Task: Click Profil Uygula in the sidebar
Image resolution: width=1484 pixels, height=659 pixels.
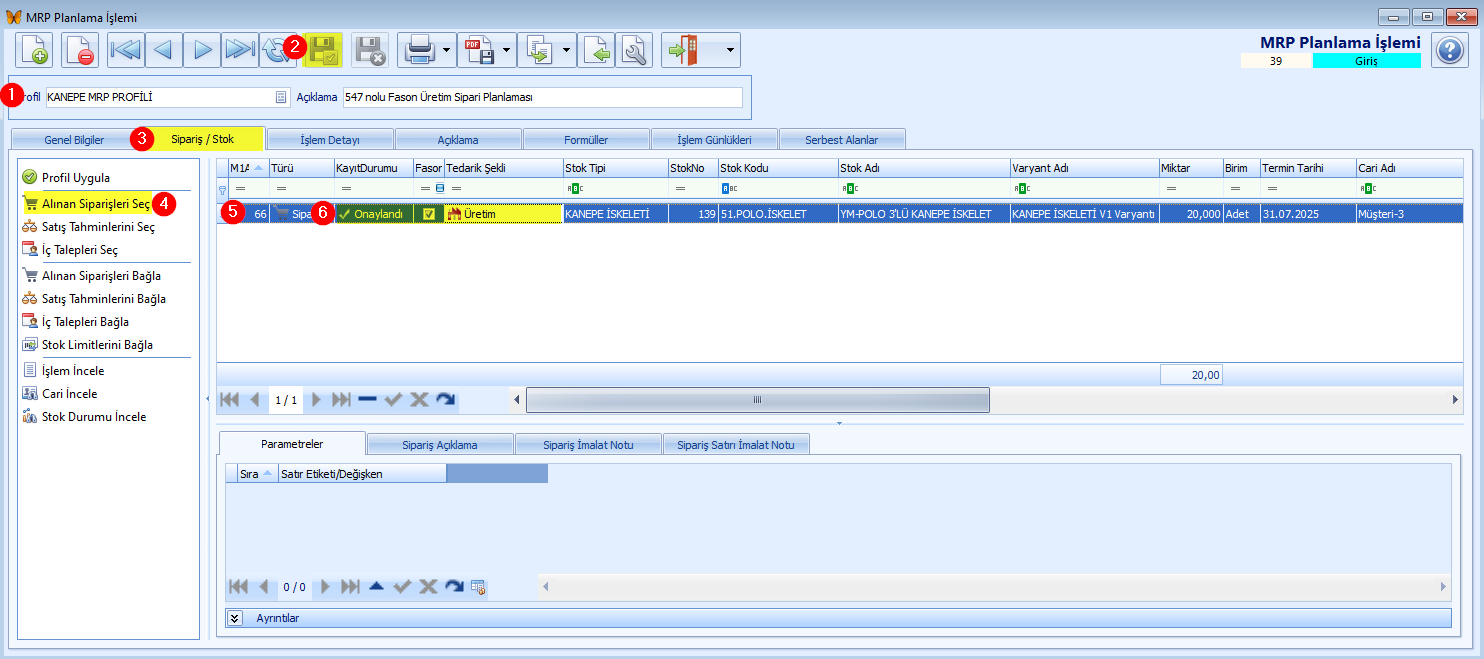Action: click(76, 177)
